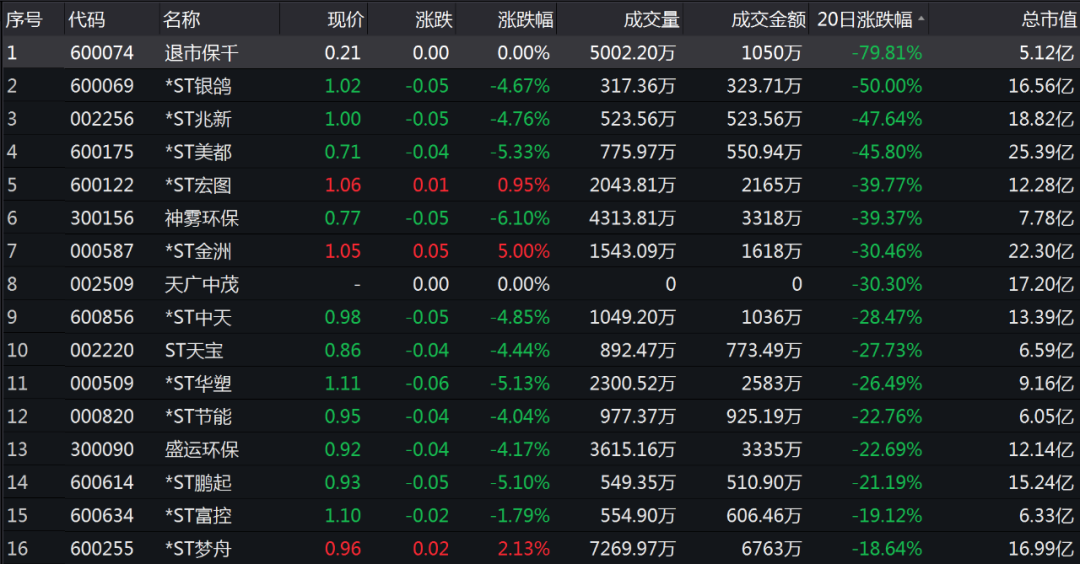Select the 退市保千 stock row
This screenshot has height=564, width=1080.
pos(540,52)
